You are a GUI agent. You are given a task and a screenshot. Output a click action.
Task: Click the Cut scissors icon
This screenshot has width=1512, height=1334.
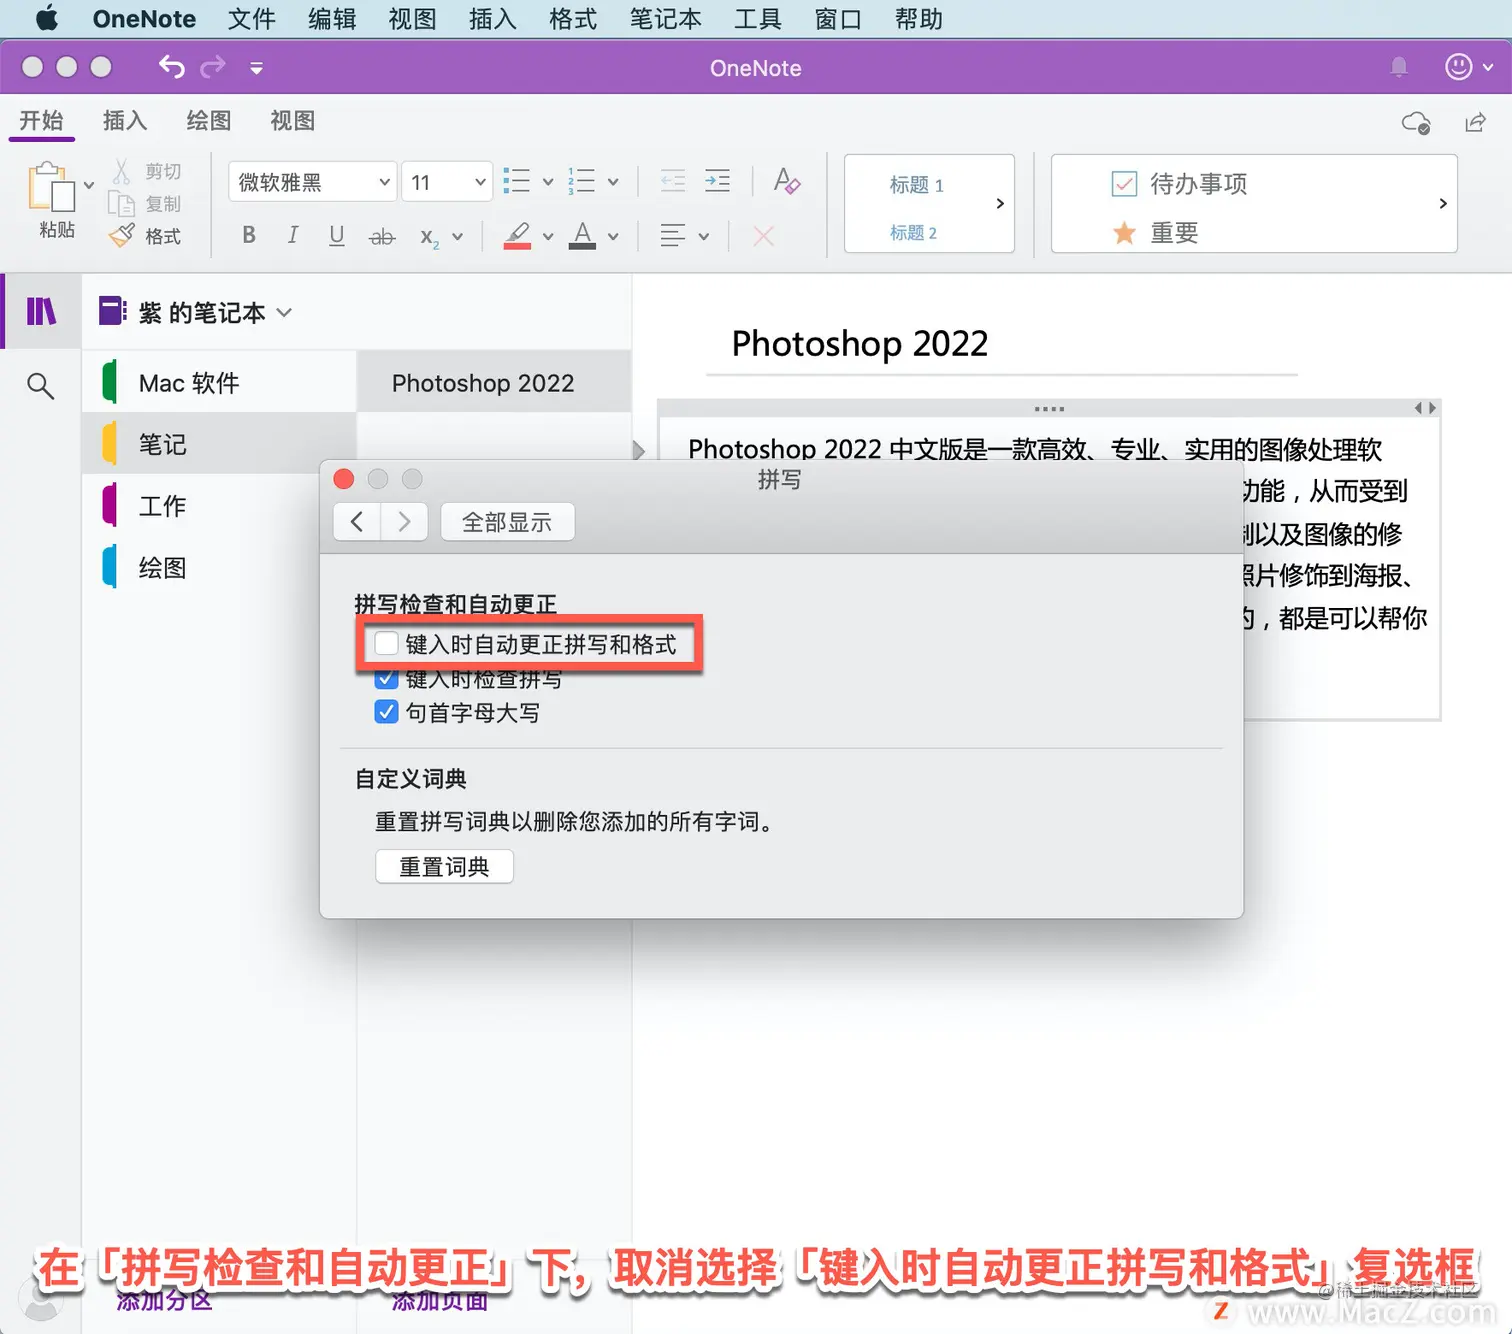[x=122, y=171]
